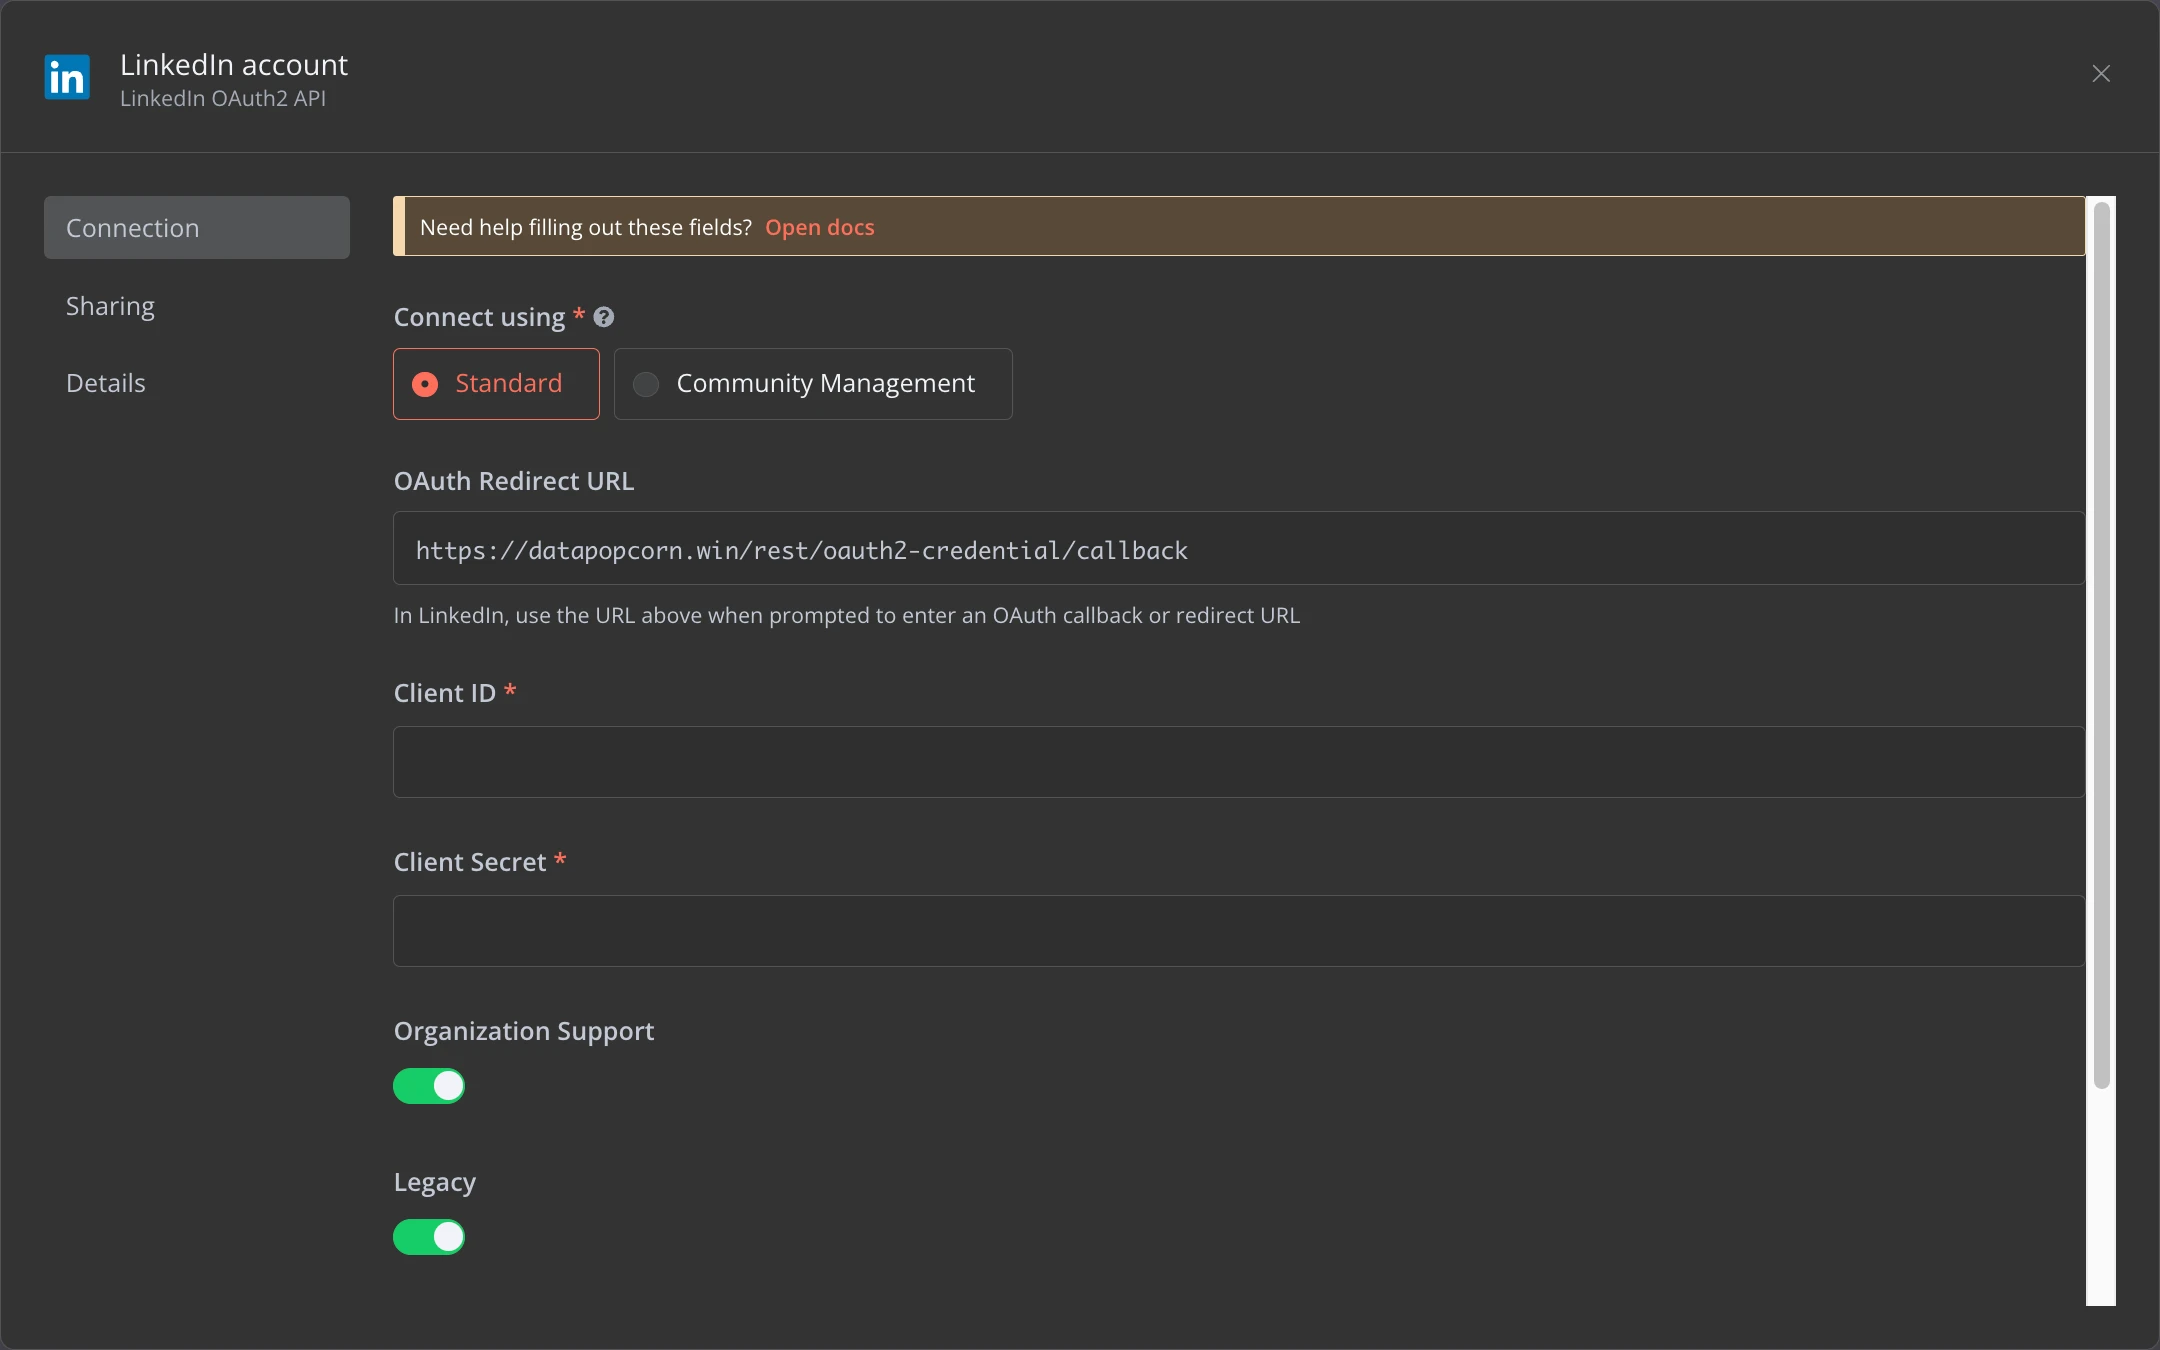
Task: Click the LinkedIn OAuth2 API subtitle
Action: [x=223, y=98]
